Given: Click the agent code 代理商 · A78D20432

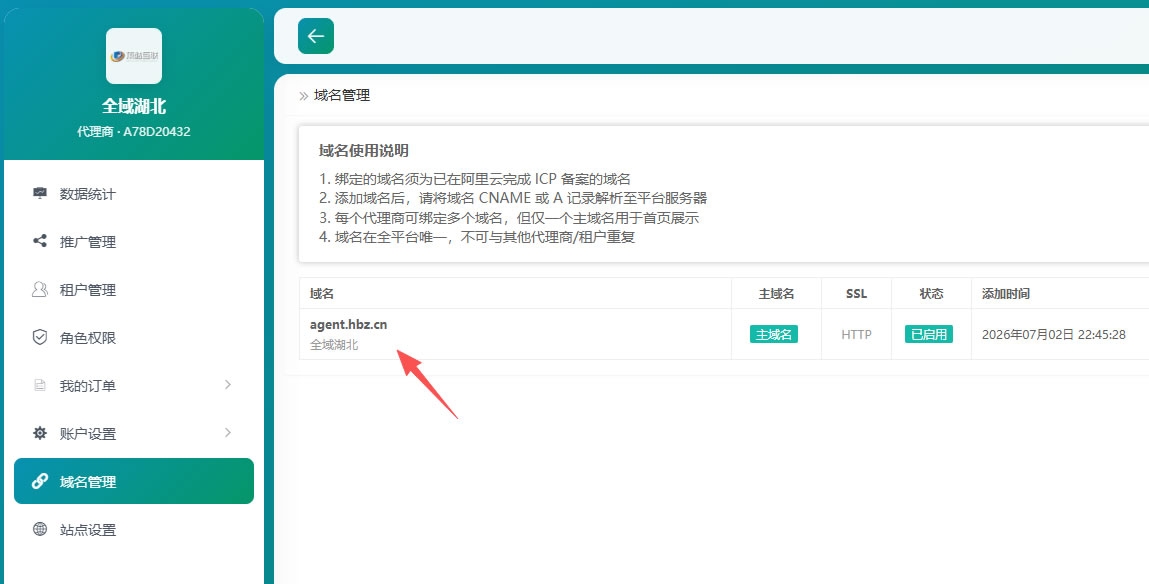Looking at the screenshot, I should (x=134, y=132).
